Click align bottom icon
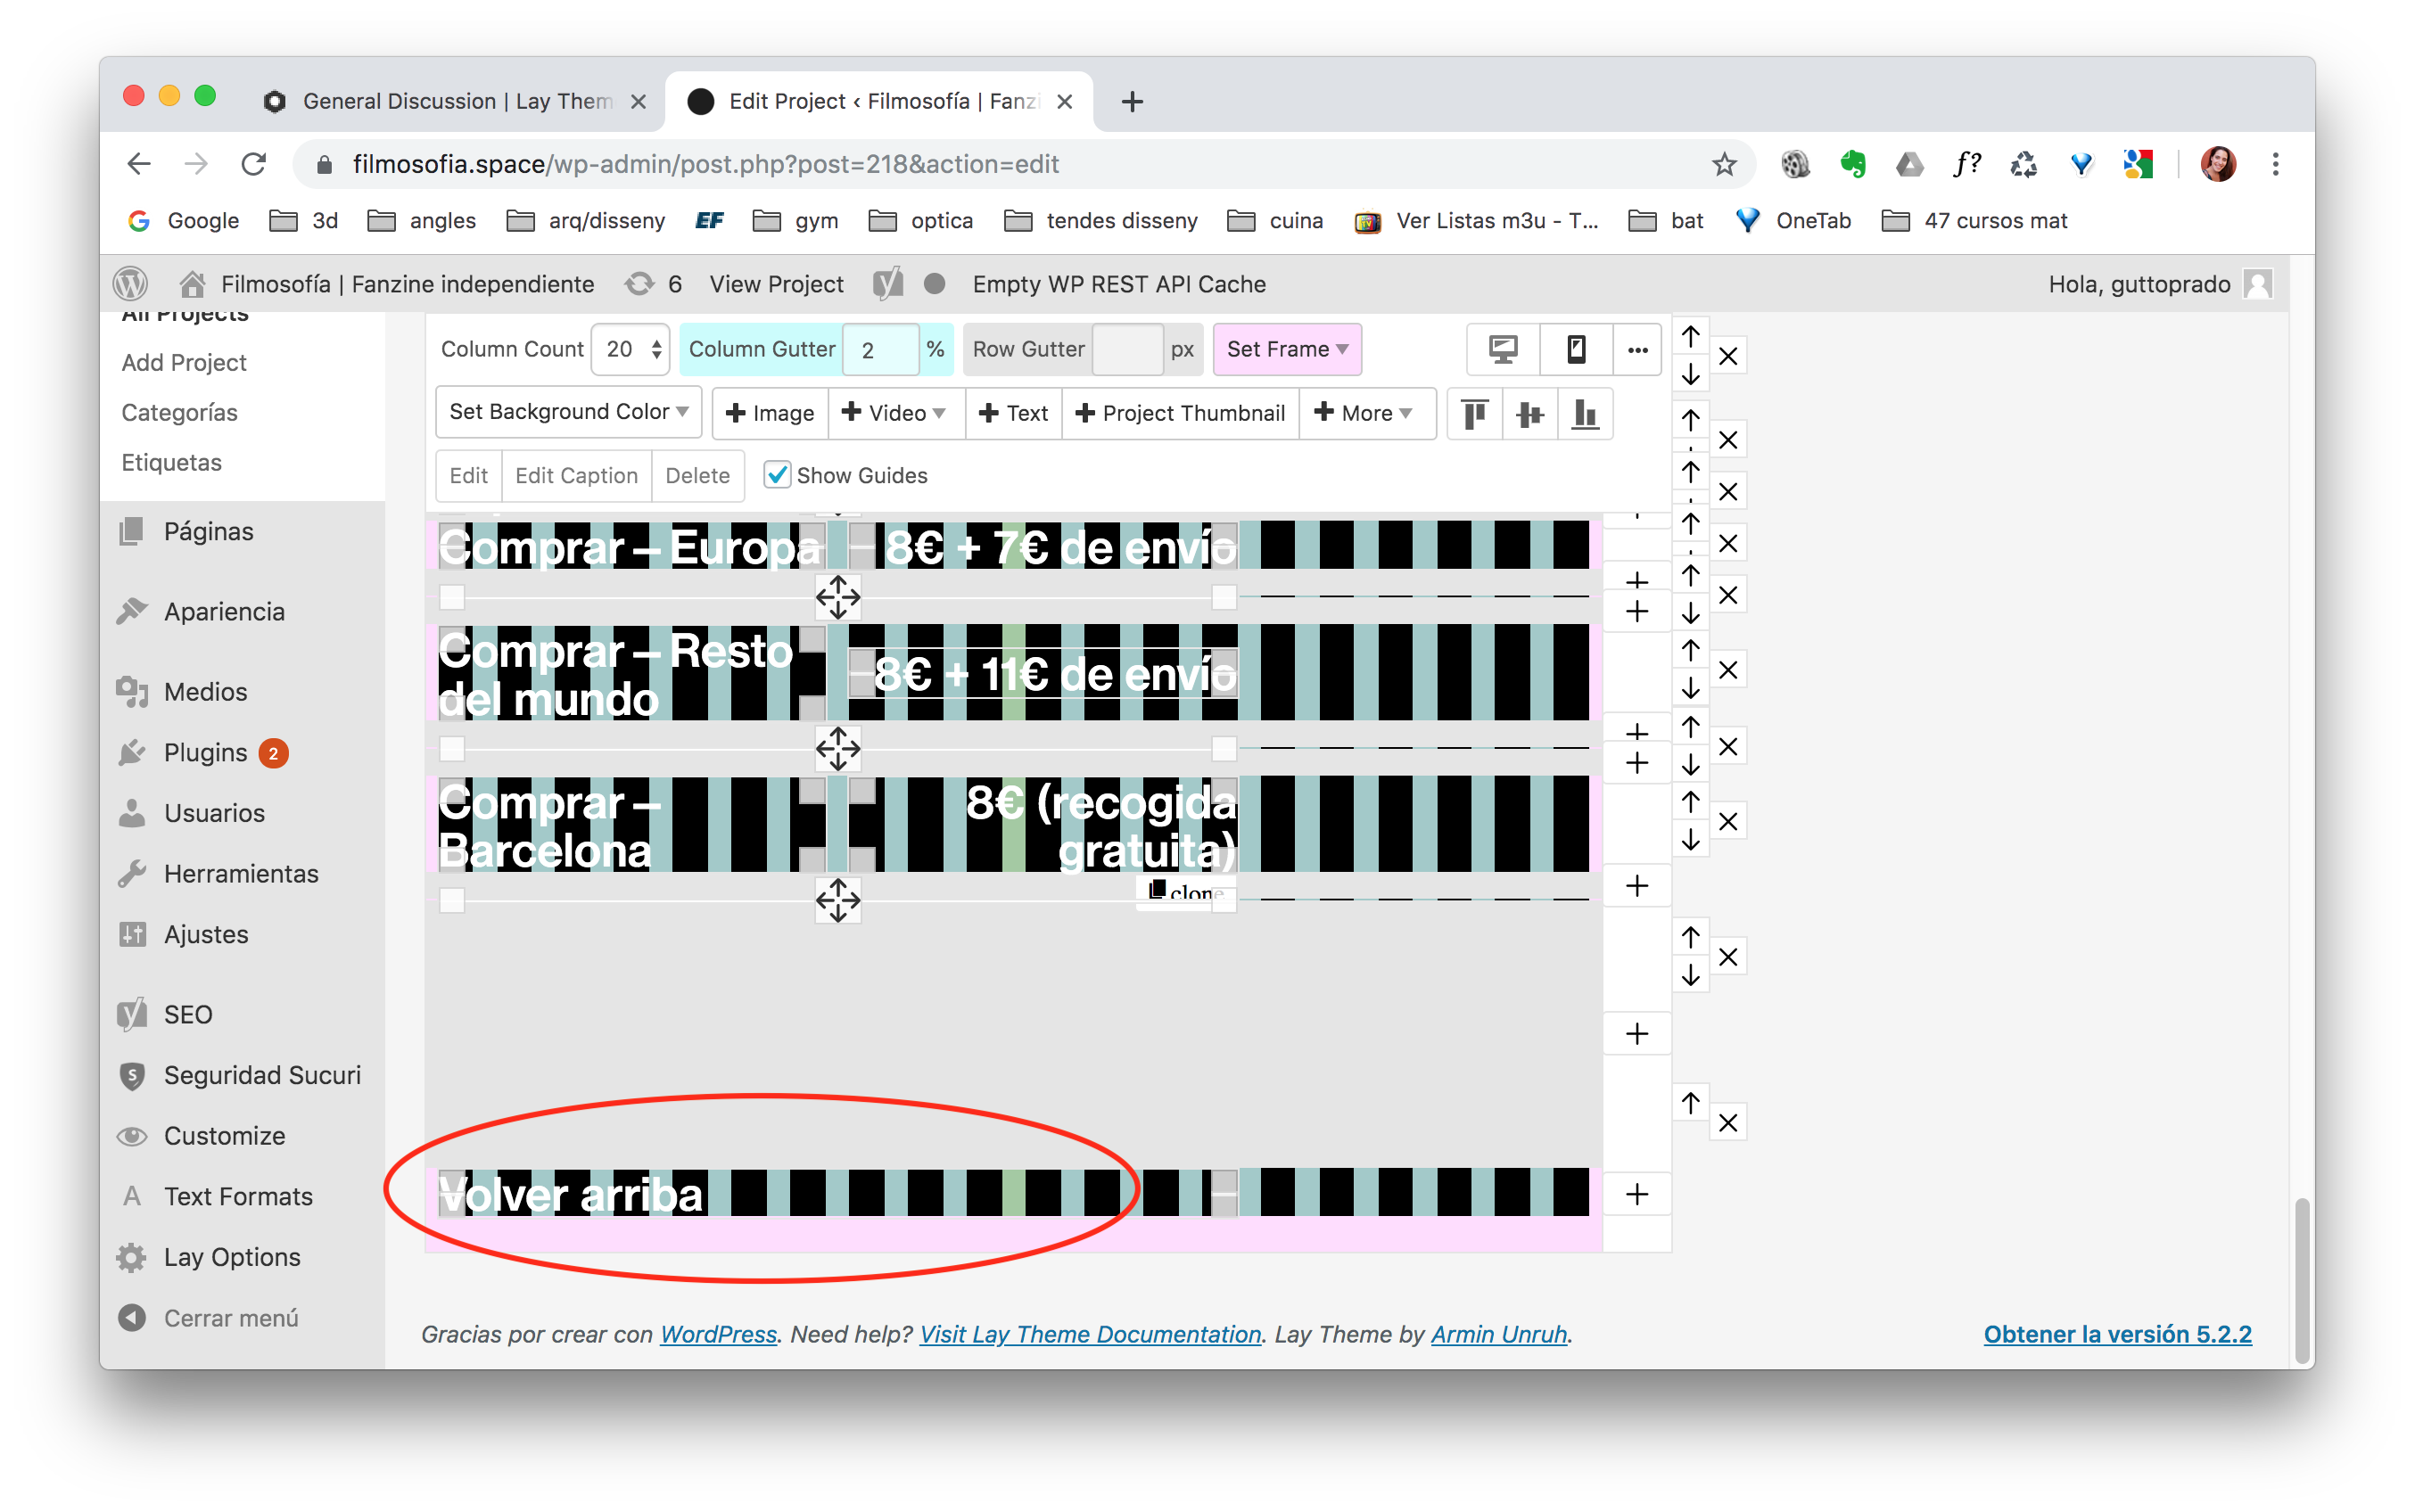Image resolution: width=2415 pixels, height=1512 pixels. pos(1584,414)
